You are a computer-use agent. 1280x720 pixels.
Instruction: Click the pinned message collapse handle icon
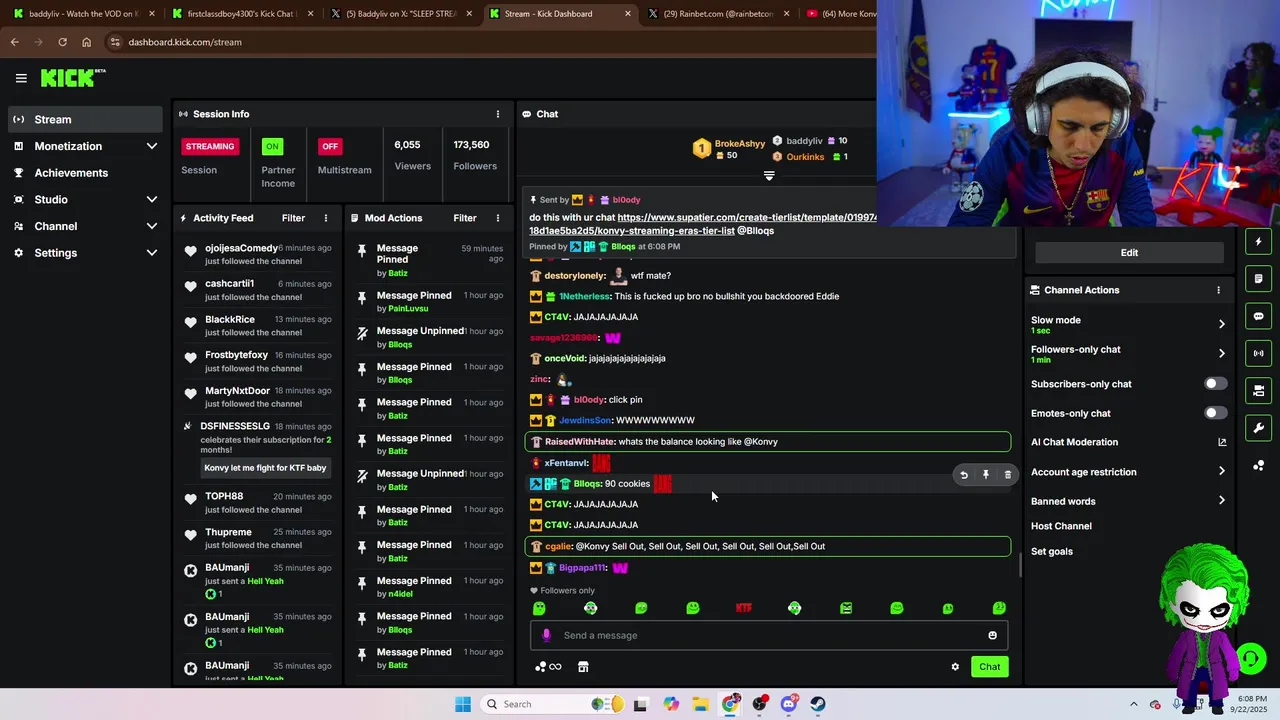tap(769, 176)
